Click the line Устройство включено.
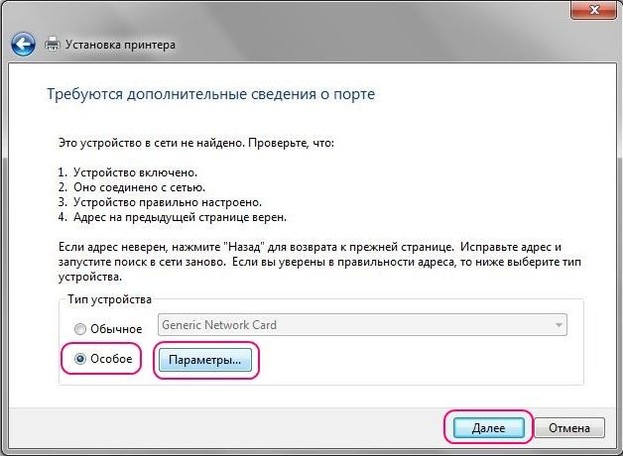This screenshot has height=456, width=623. click(135, 173)
